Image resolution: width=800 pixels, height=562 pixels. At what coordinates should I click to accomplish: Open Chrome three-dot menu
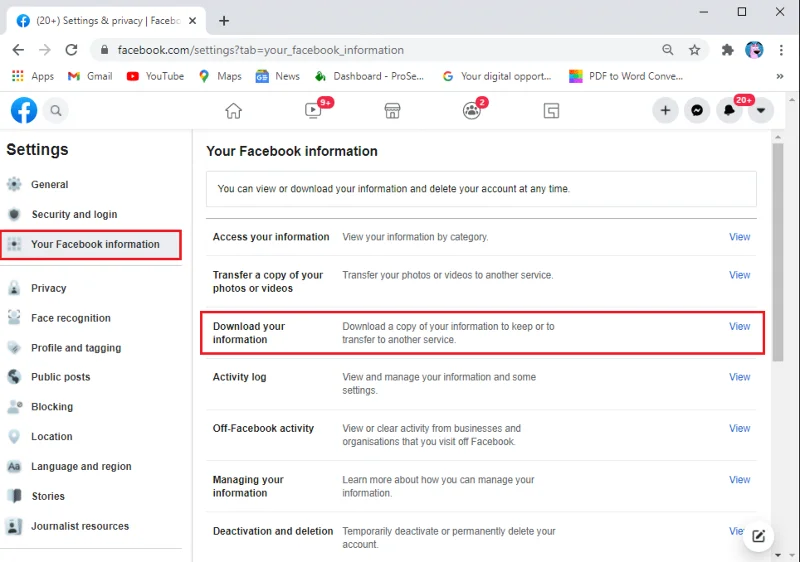[781, 49]
